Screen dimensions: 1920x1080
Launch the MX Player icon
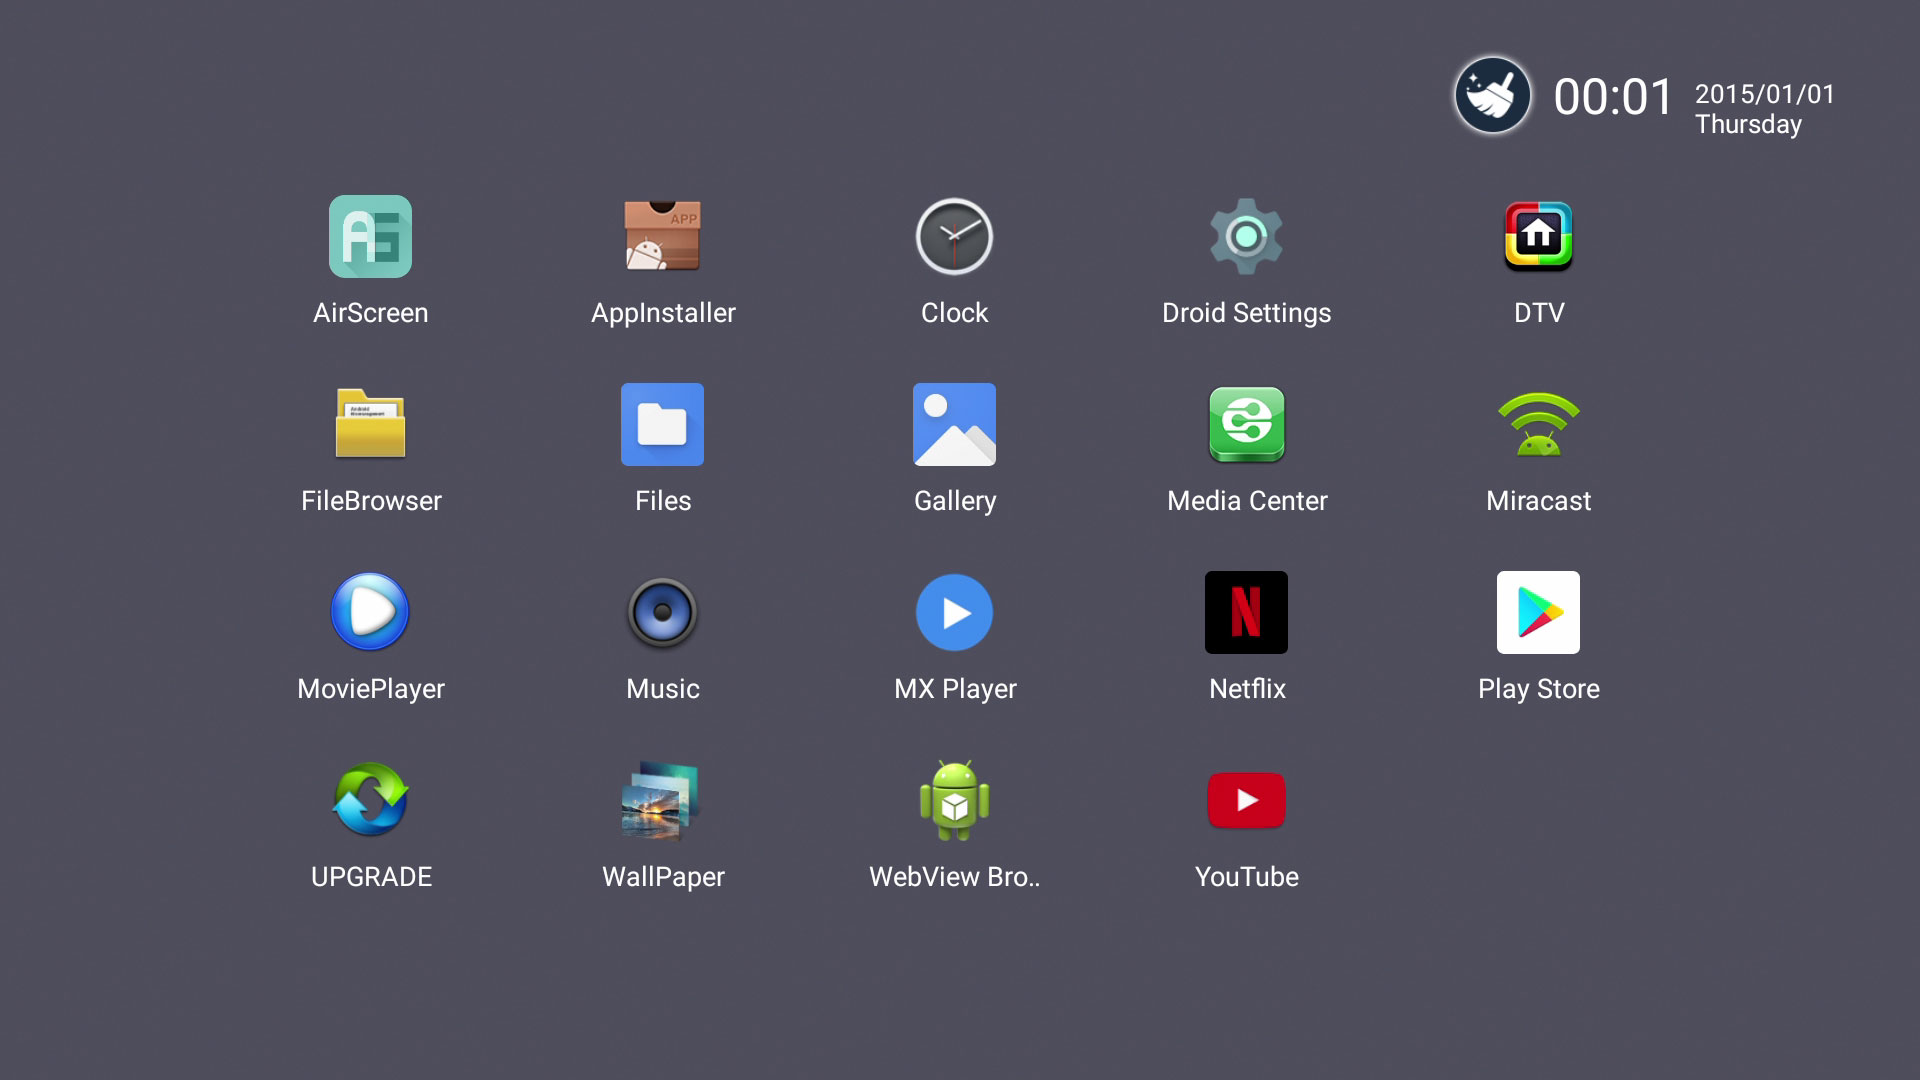click(954, 612)
